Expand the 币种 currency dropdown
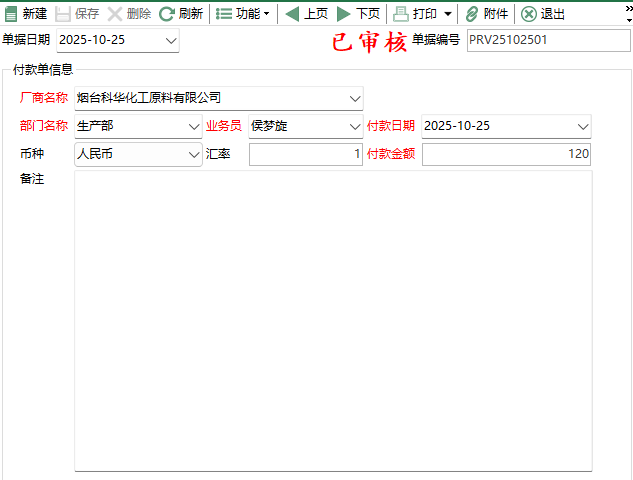The image size is (633, 480). coord(194,155)
